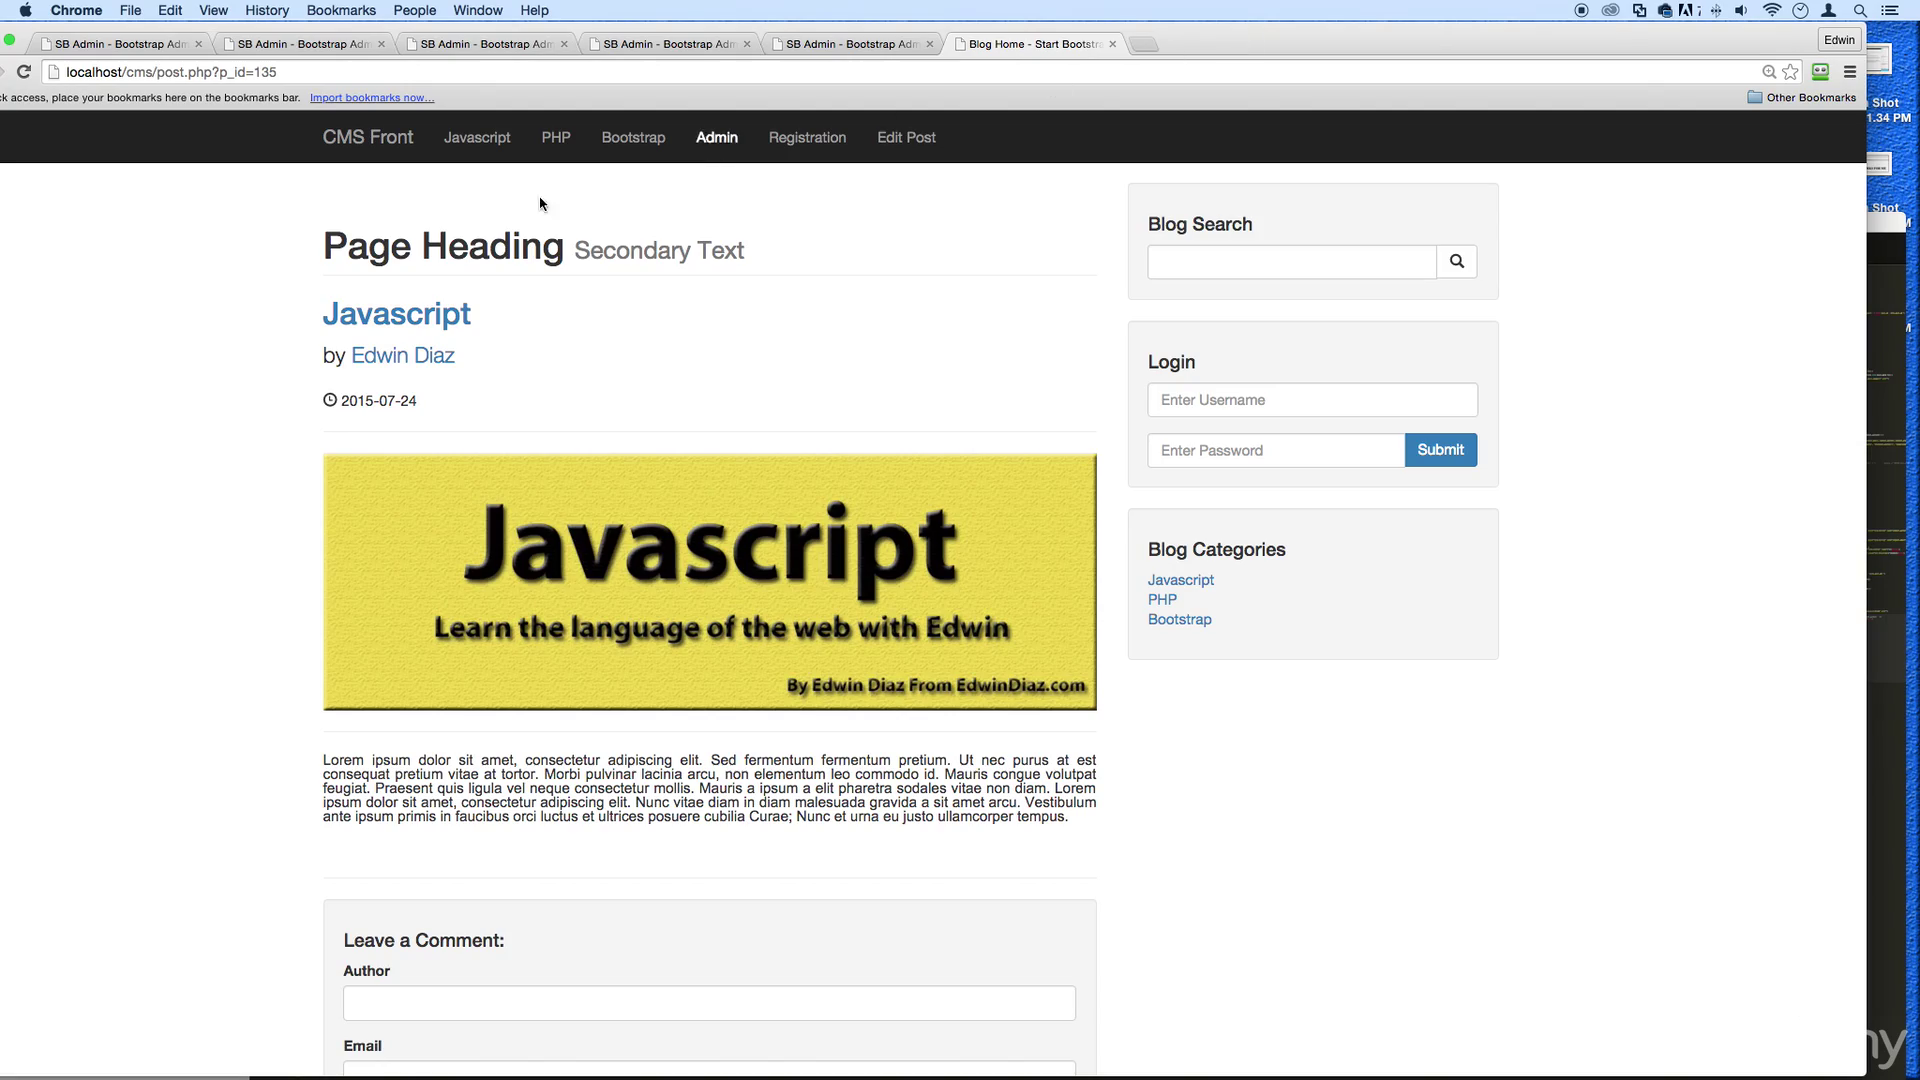Open the People menu
This screenshot has width=1920, height=1080.
415,10
